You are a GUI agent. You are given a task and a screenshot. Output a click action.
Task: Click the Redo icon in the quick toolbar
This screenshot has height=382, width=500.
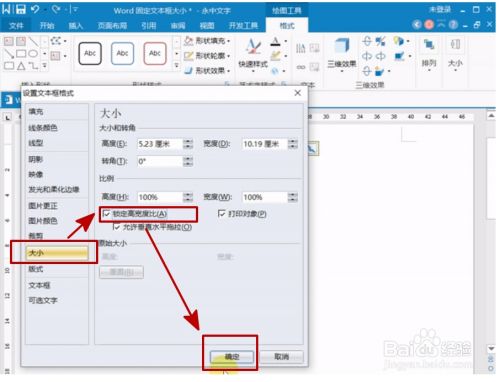[56, 10]
